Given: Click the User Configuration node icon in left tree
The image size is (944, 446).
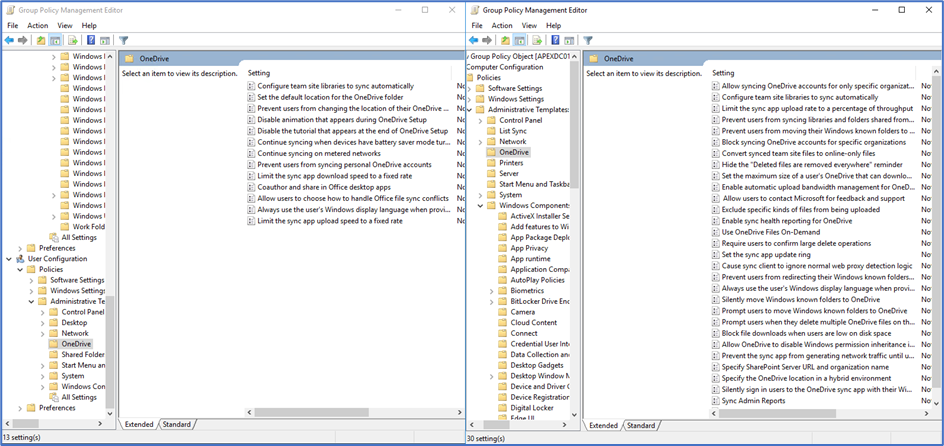Looking at the screenshot, I should 20,259.
